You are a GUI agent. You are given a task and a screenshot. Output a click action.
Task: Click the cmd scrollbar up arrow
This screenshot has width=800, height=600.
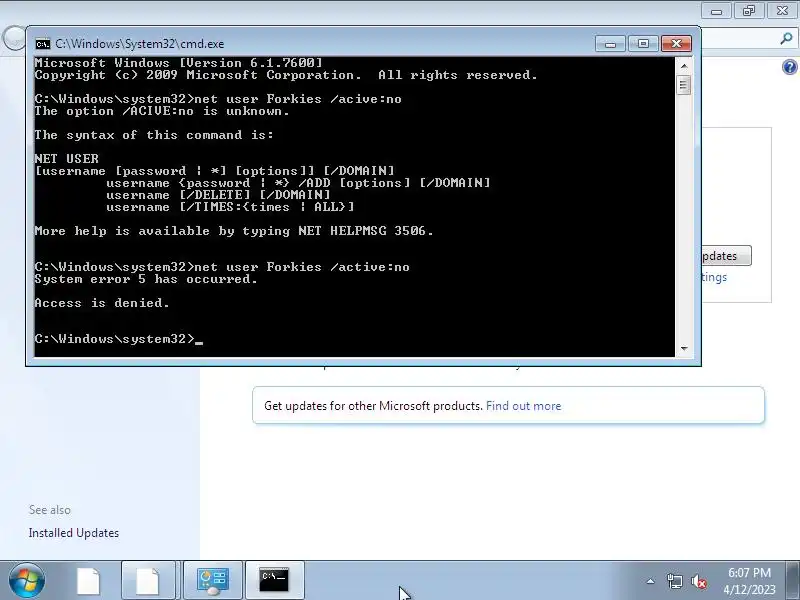(x=684, y=66)
